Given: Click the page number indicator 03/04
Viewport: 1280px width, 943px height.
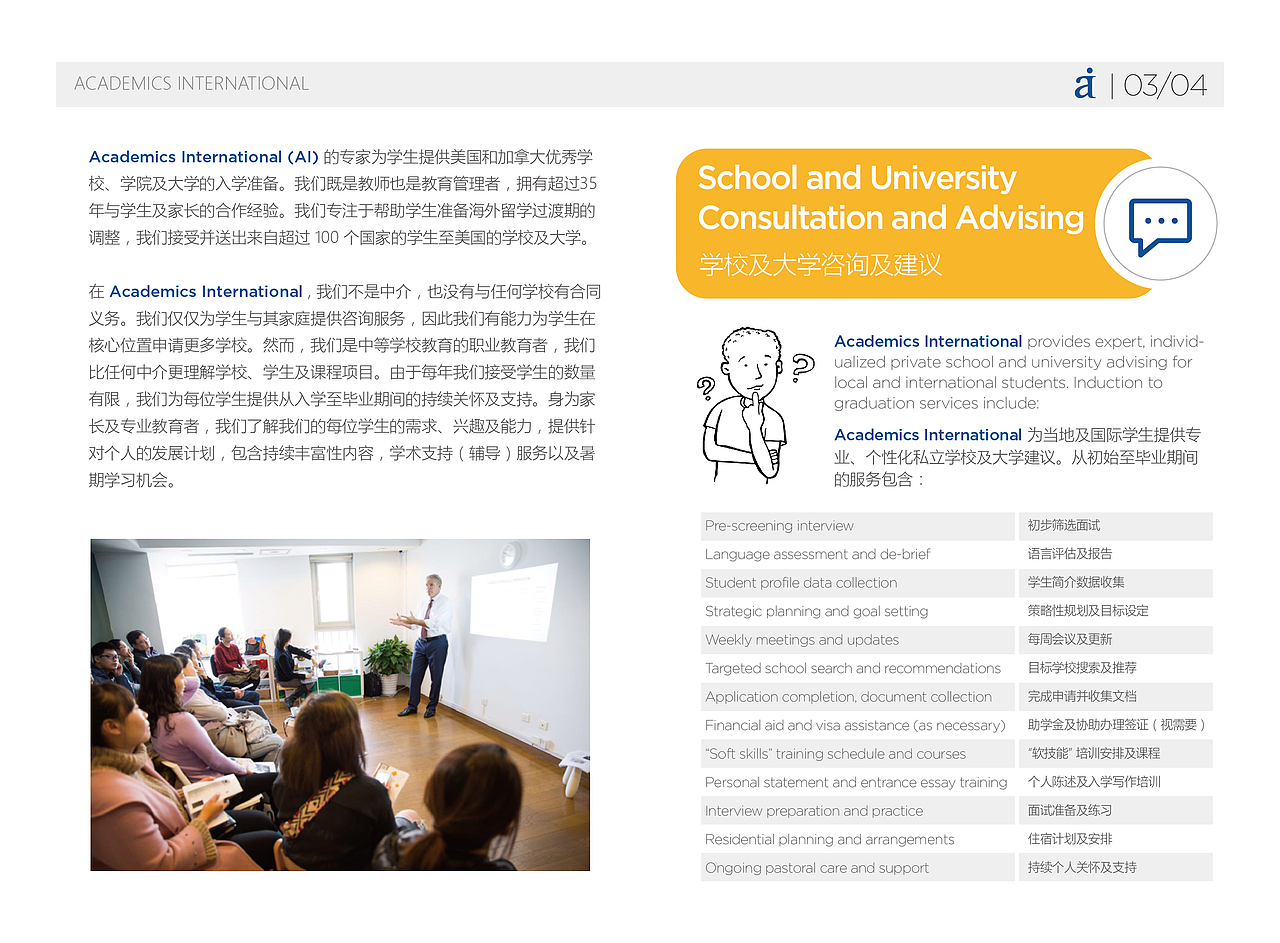Looking at the screenshot, I should coord(1165,84).
